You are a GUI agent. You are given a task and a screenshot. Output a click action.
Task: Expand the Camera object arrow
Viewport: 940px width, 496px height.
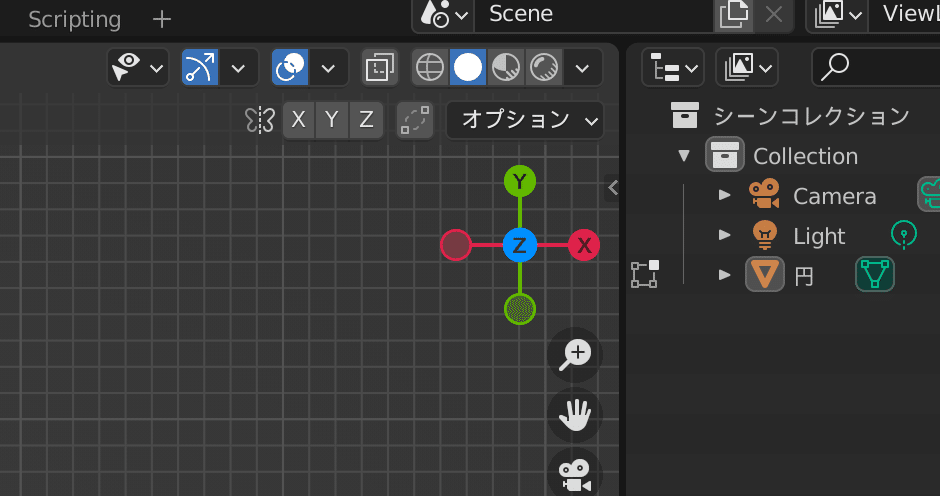coord(724,195)
